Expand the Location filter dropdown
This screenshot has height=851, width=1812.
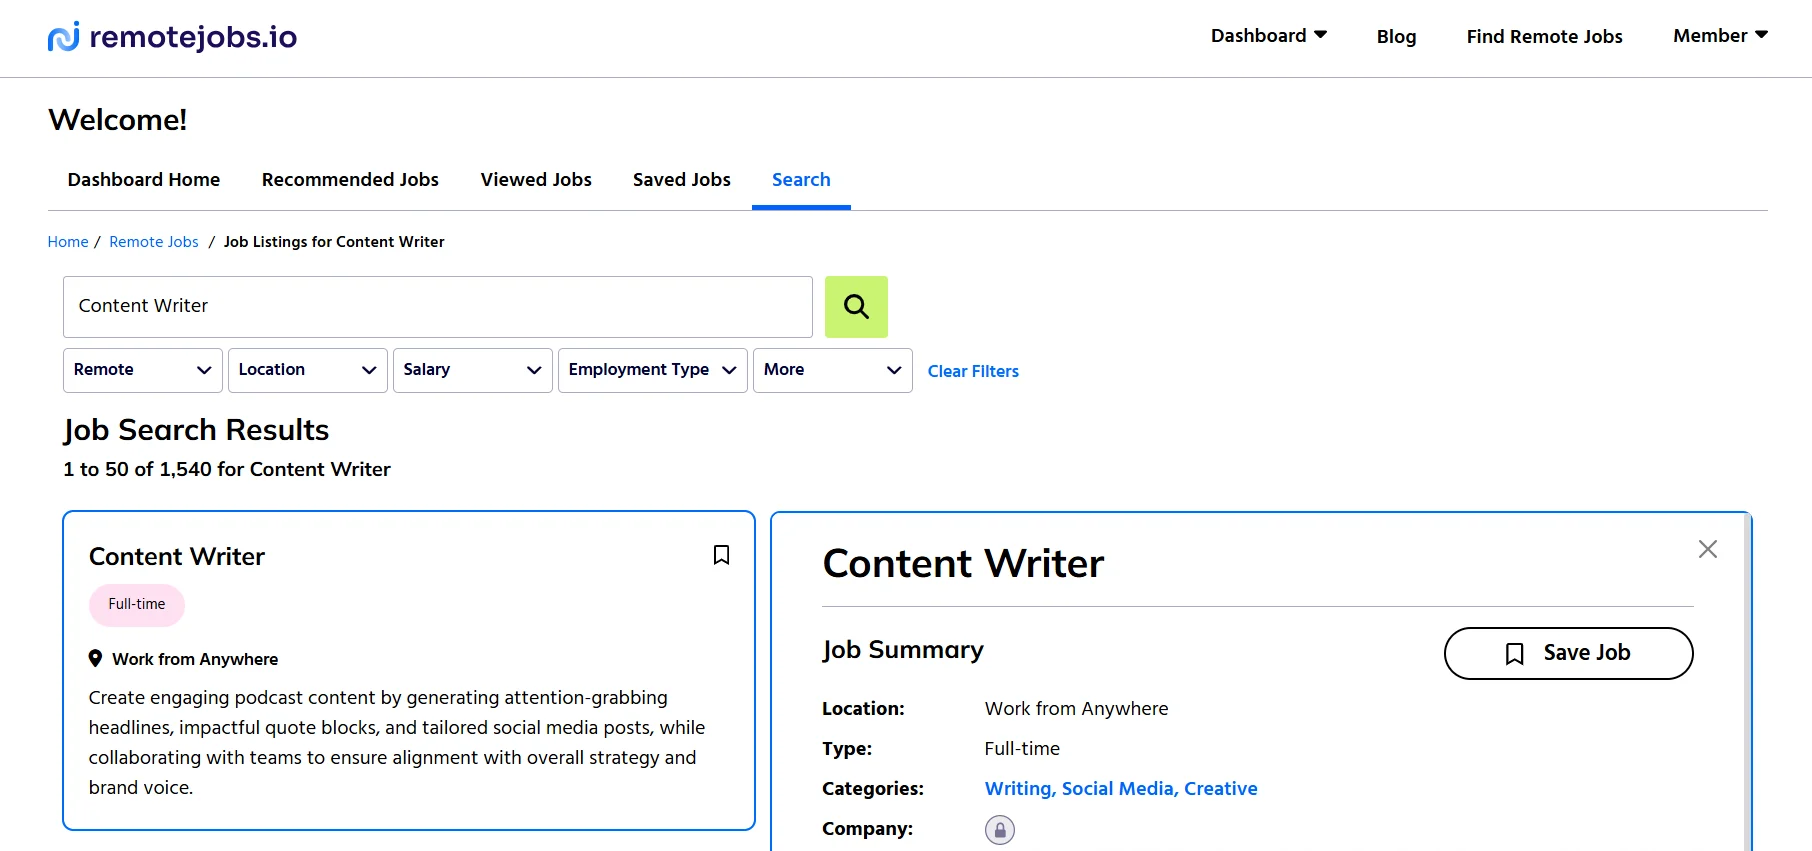pyautogui.click(x=308, y=370)
